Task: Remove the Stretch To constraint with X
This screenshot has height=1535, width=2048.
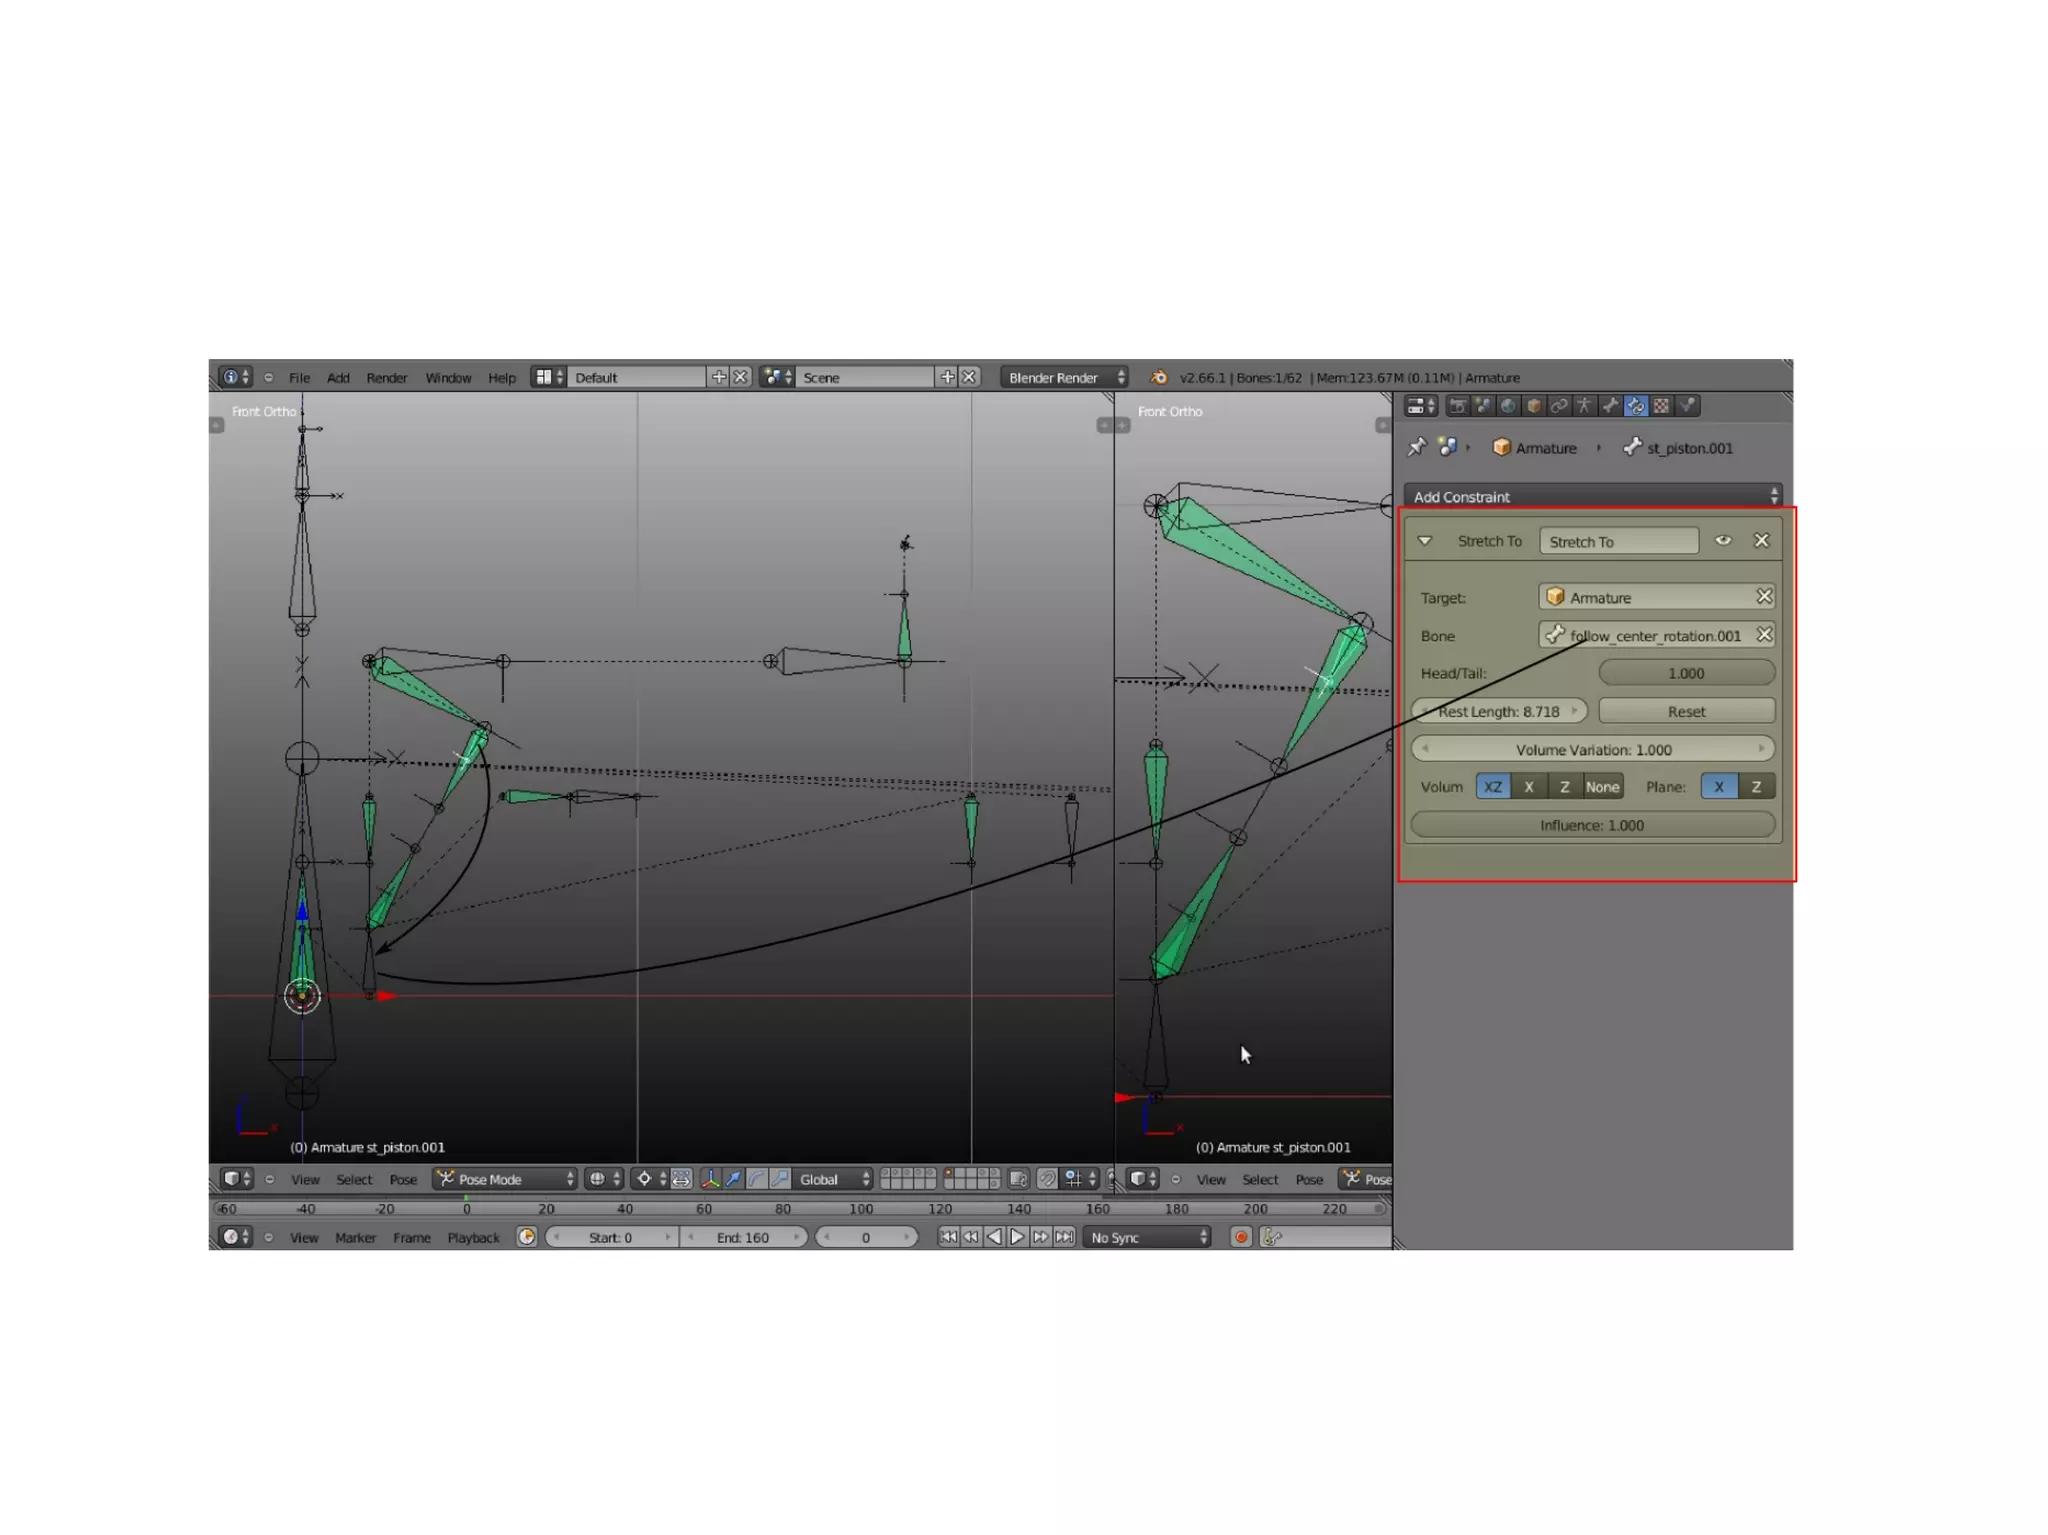Action: pos(1761,541)
